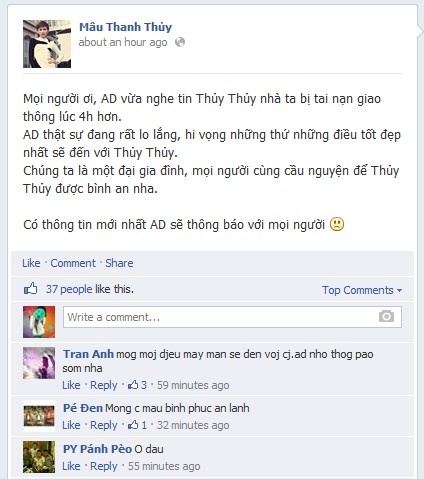Screen dimensions: 424x479
Task: Attach a photo using the camera icon
Action: point(386,316)
